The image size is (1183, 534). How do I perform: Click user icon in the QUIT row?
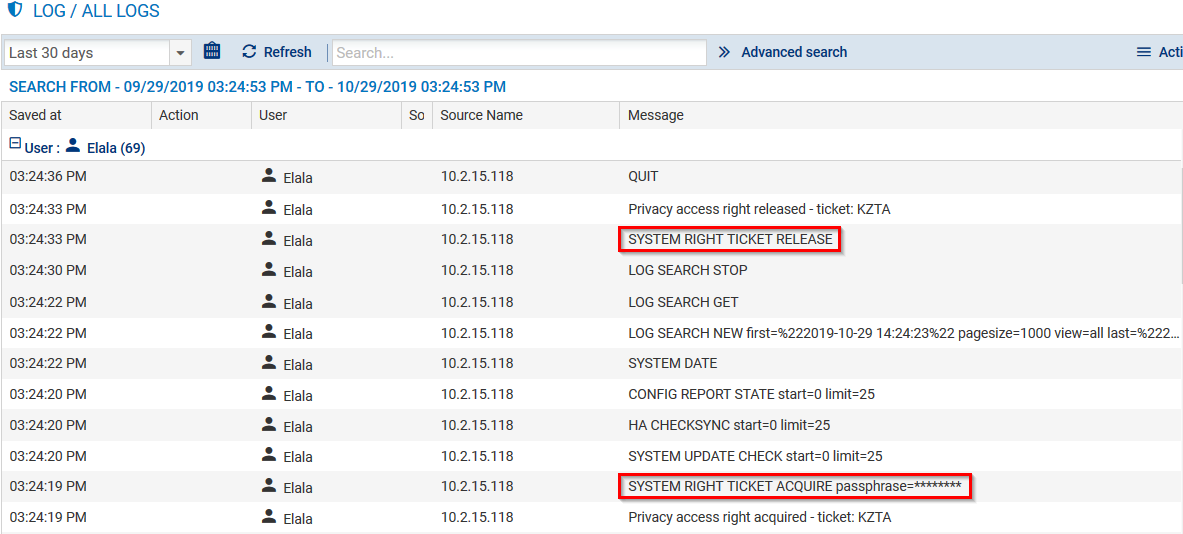click(269, 176)
